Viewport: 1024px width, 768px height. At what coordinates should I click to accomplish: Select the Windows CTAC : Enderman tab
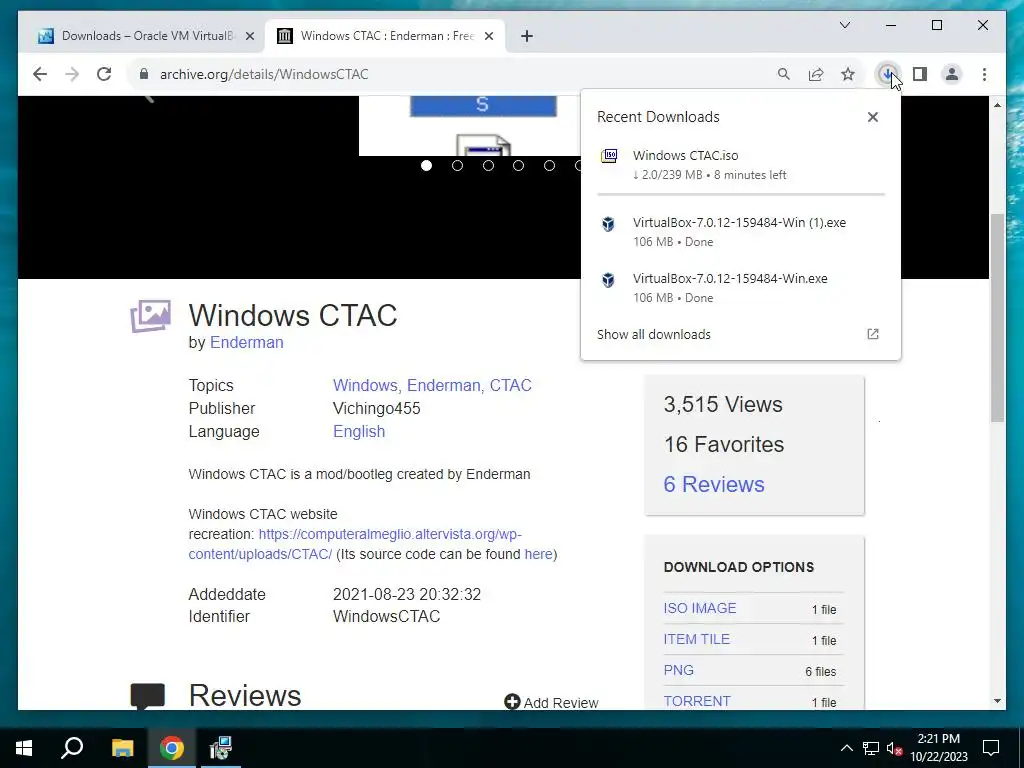(385, 36)
